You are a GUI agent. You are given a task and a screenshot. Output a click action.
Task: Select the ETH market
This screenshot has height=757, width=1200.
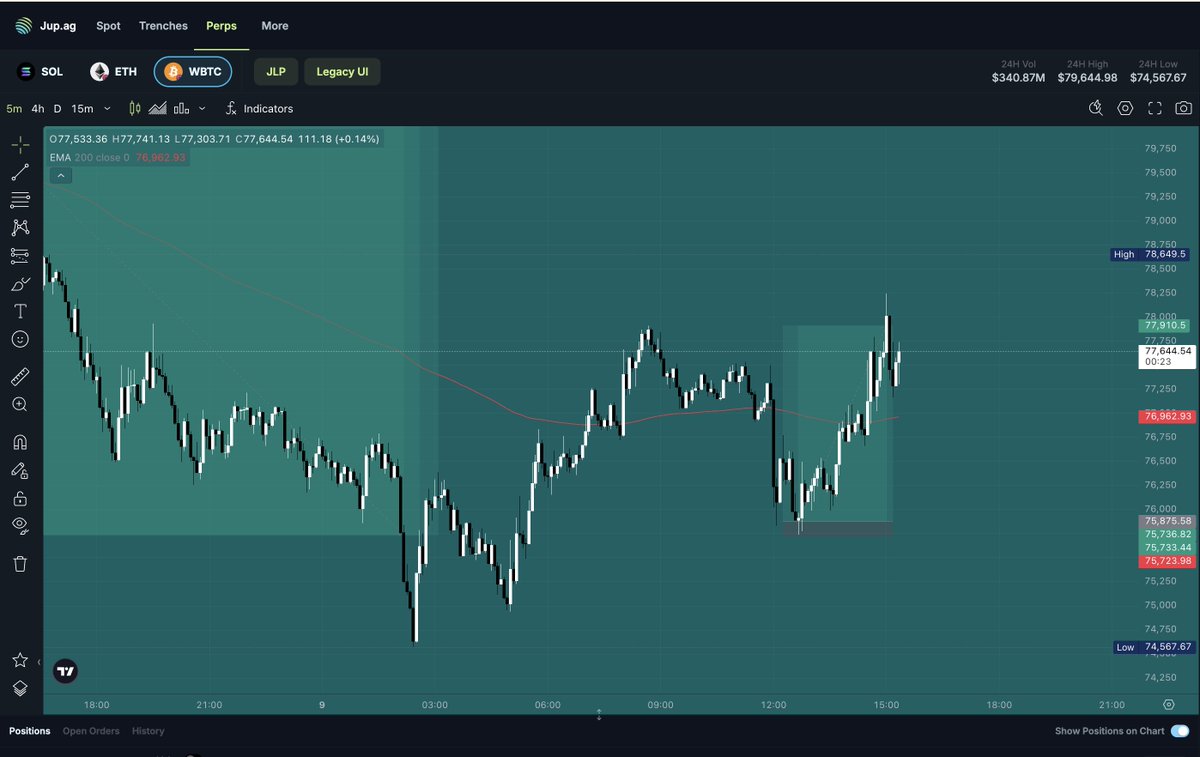(x=114, y=72)
